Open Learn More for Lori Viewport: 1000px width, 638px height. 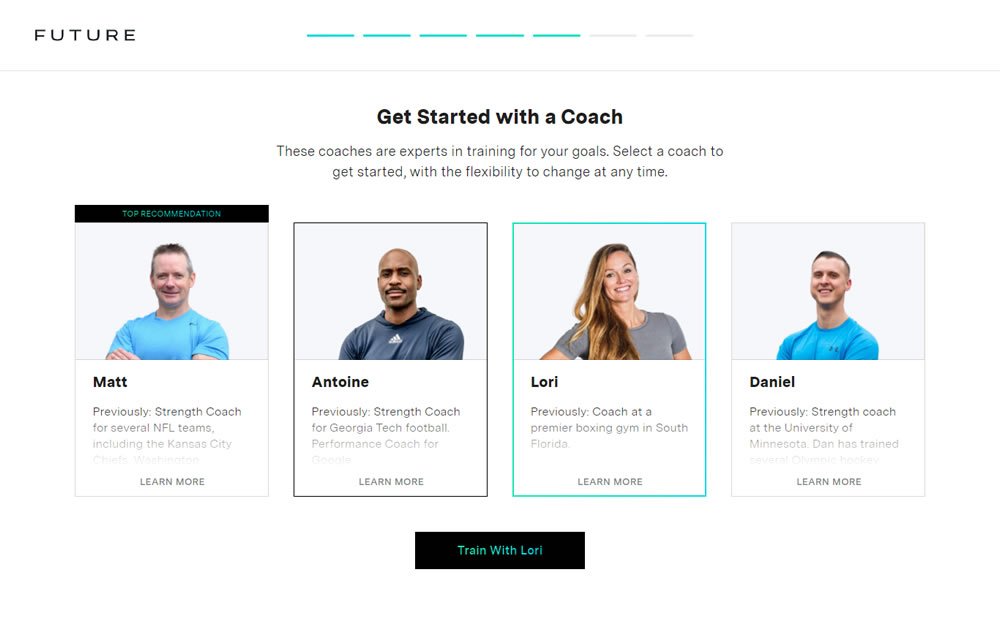[610, 482]
